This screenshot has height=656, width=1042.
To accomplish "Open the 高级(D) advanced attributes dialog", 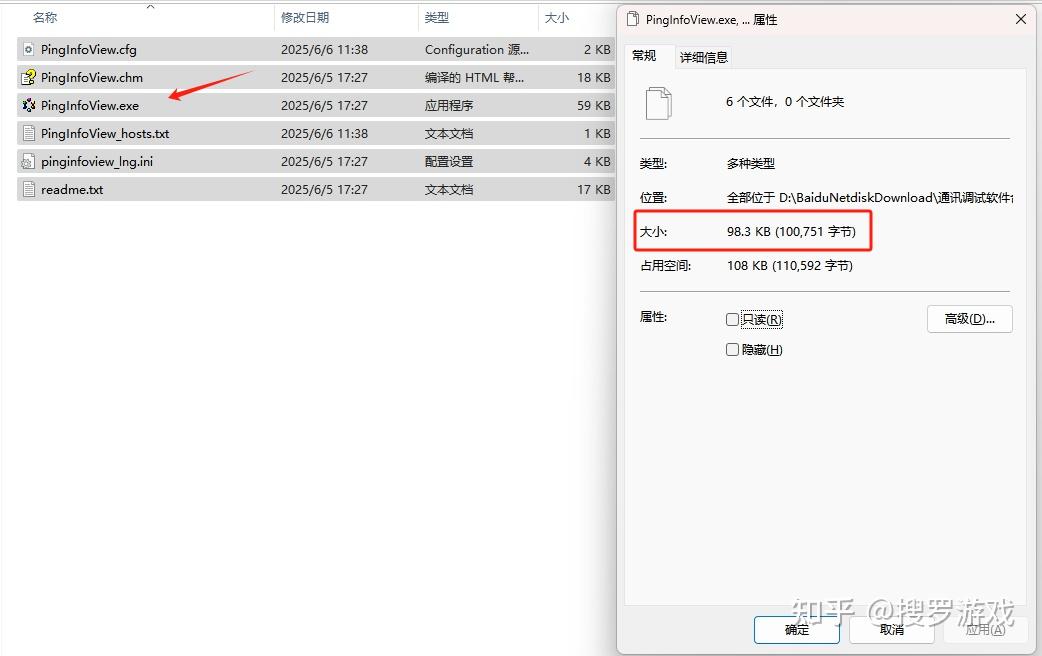I will (x=969, y=319).
